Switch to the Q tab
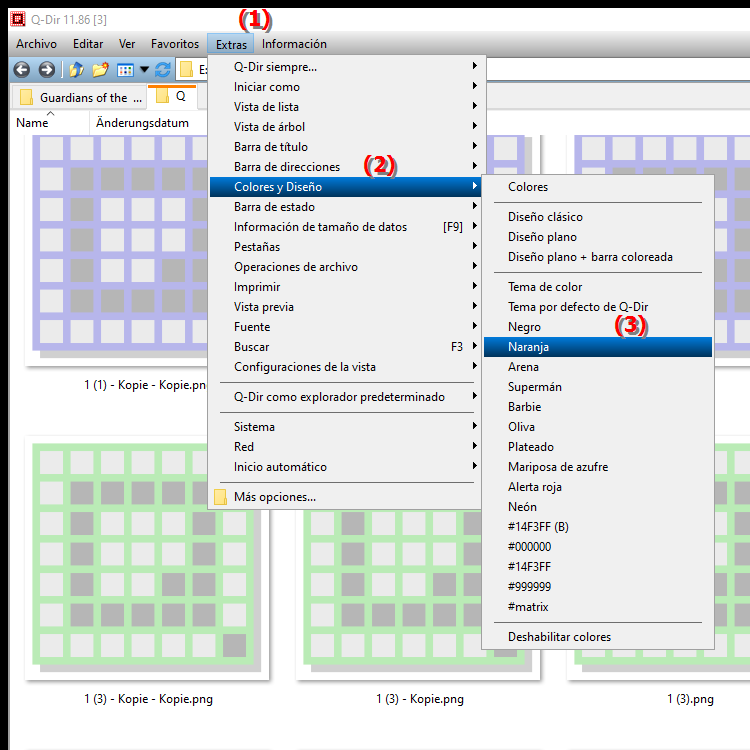This screenshot has width=750, height=750. click(x=172, y=96)
